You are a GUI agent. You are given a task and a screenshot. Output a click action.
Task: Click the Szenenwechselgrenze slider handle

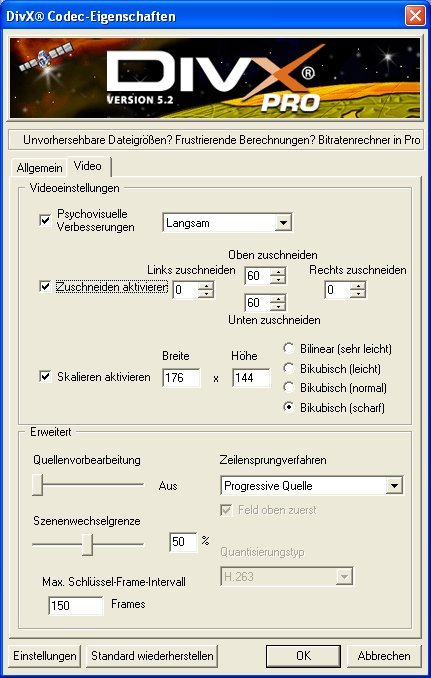point(88,544)
